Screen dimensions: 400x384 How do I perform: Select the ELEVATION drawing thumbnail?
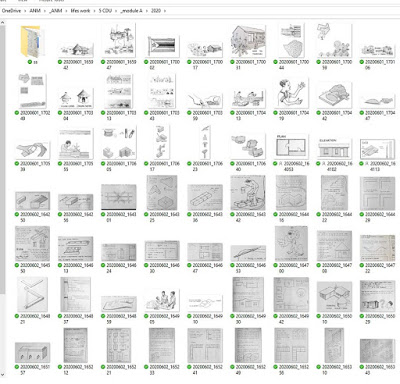pyautogui.click(x=334, y=148)
